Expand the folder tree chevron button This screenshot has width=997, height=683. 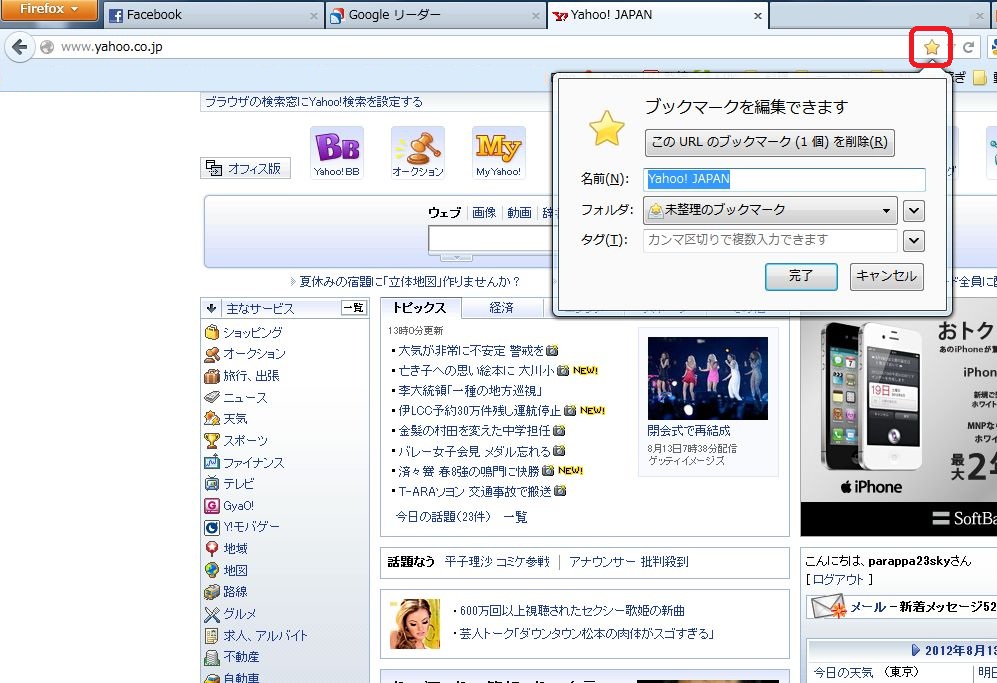pos(914,210)
